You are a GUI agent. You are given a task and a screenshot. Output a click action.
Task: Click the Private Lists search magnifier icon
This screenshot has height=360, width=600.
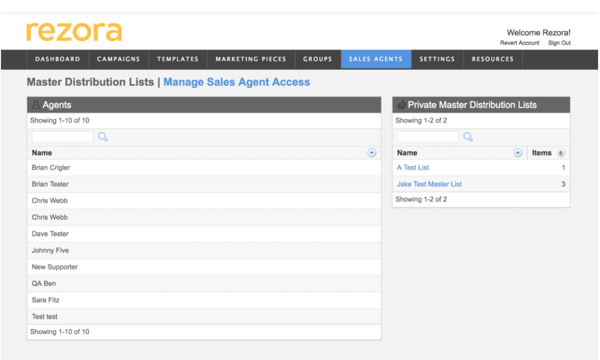click(468, 137)
